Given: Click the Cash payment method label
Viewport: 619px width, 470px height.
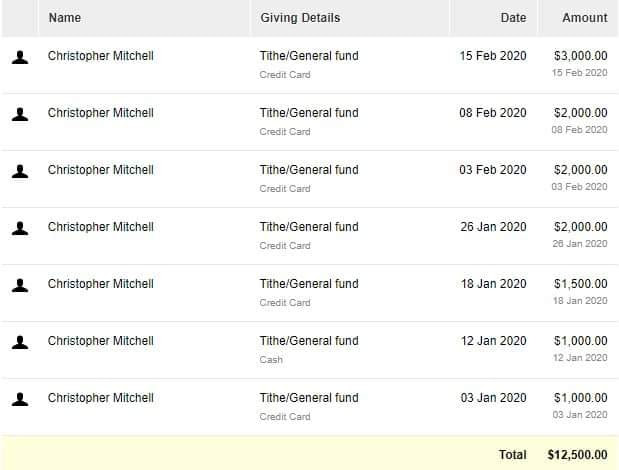Looking at the screenshot, I should point(271,360).
